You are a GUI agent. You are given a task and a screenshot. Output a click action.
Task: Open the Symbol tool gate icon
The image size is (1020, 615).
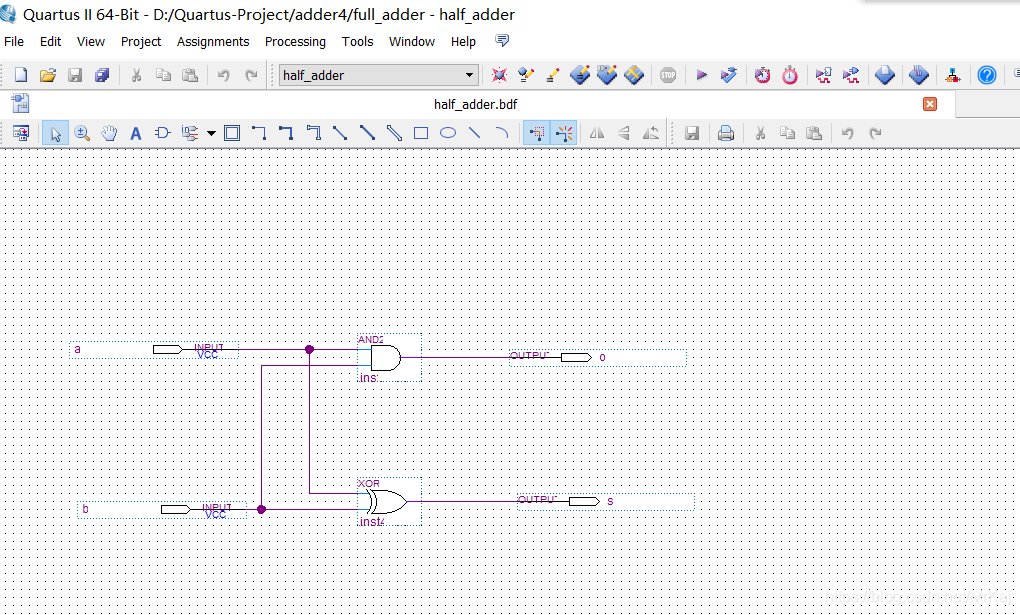pos(162,133)
